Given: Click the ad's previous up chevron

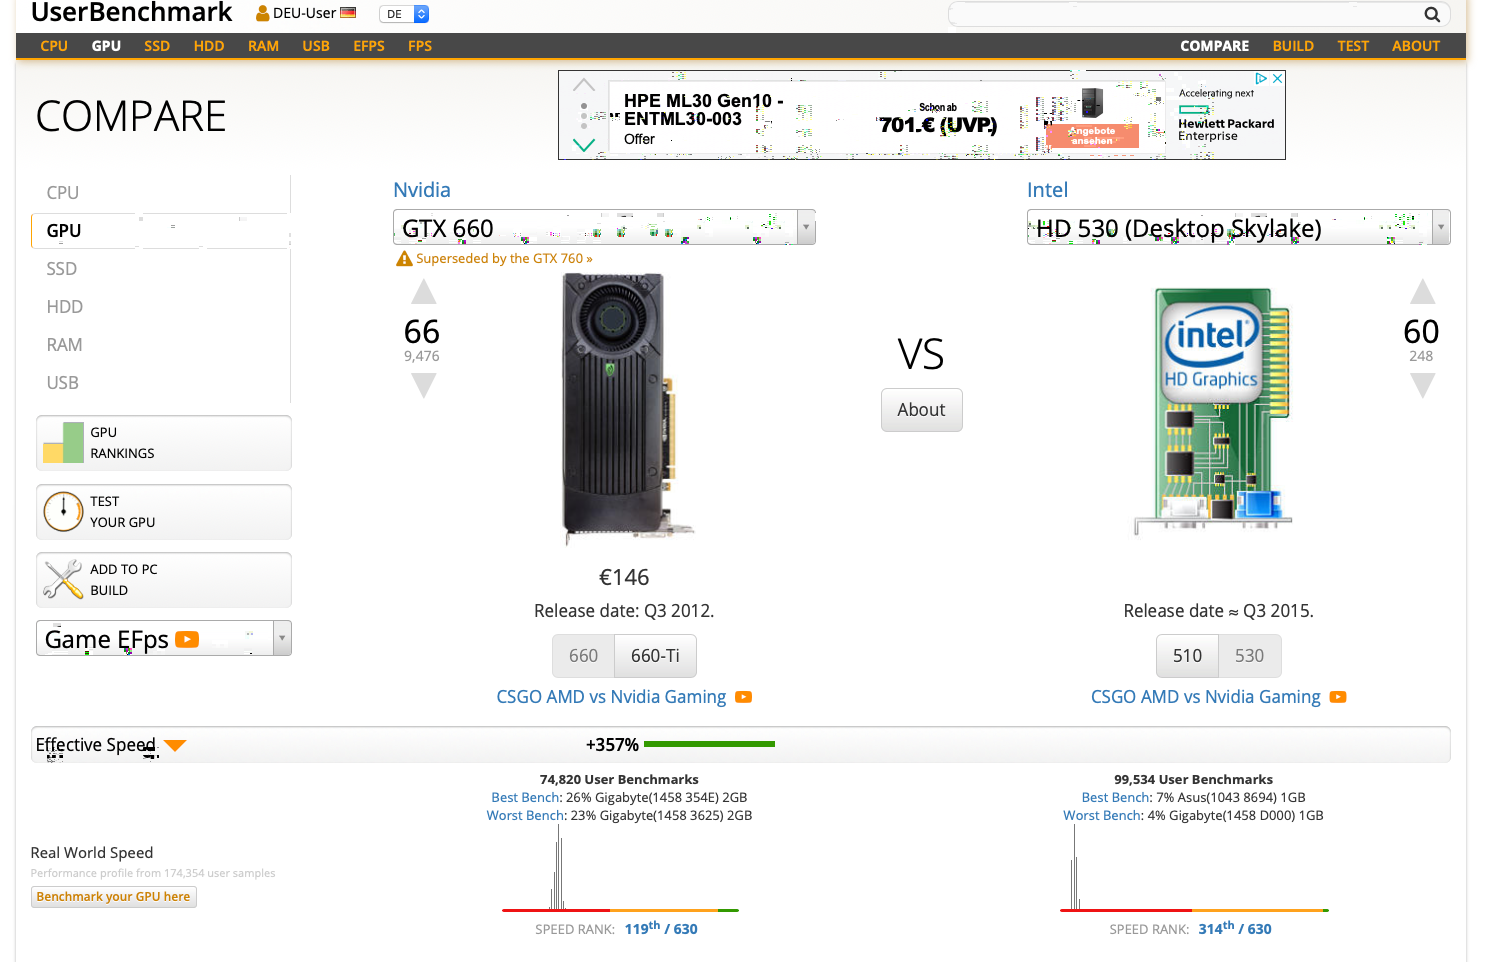Looking at the screenshot, I should 584,85.
